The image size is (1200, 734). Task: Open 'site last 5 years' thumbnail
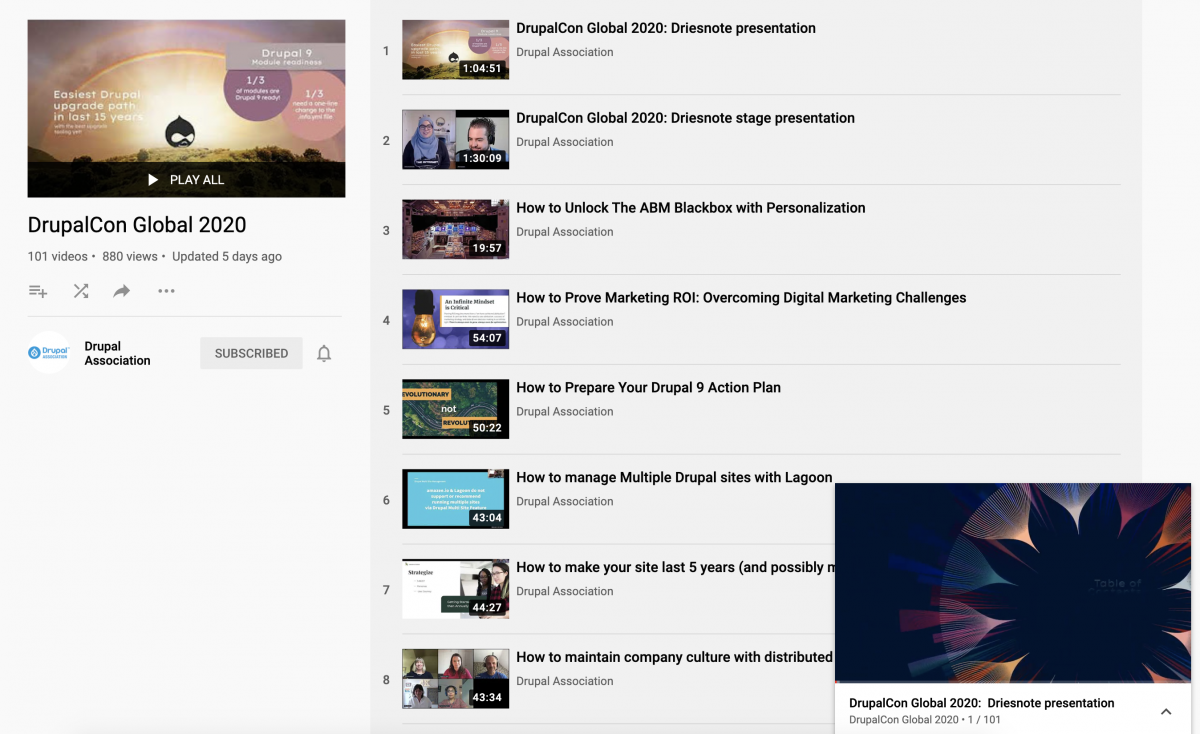(455, 589)
